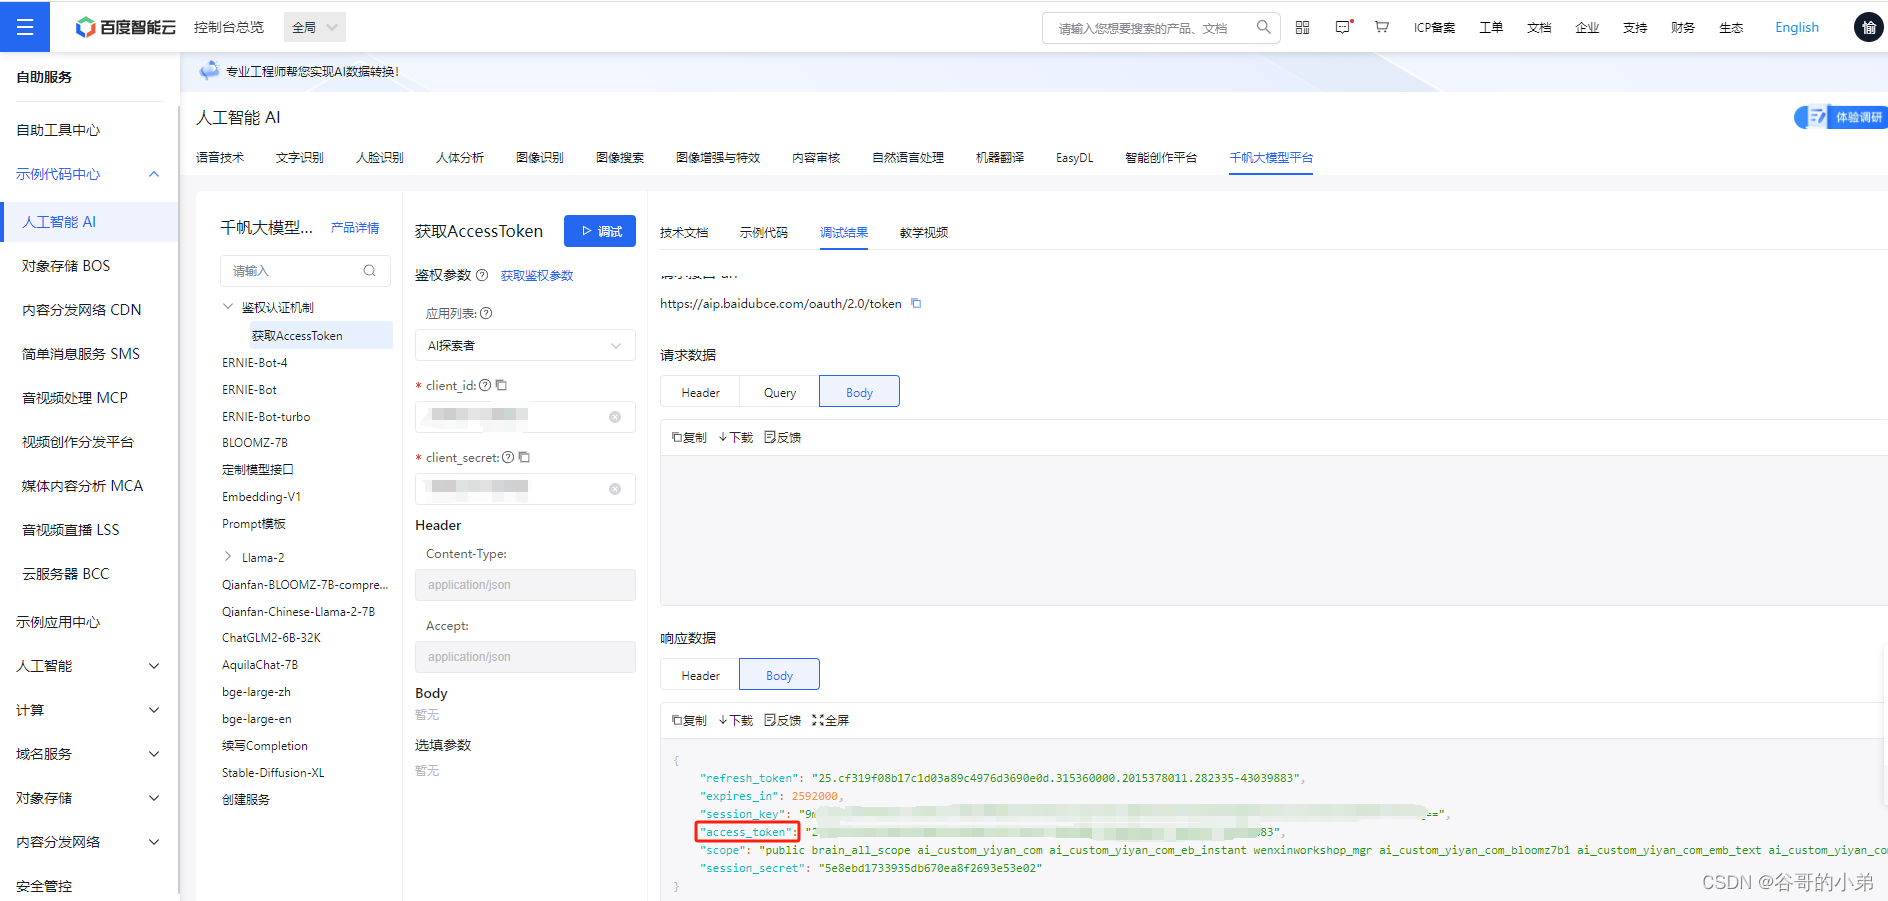Copy the client_secret value icon
This screenshot has width=1888, height=901.
click(524, 457)
